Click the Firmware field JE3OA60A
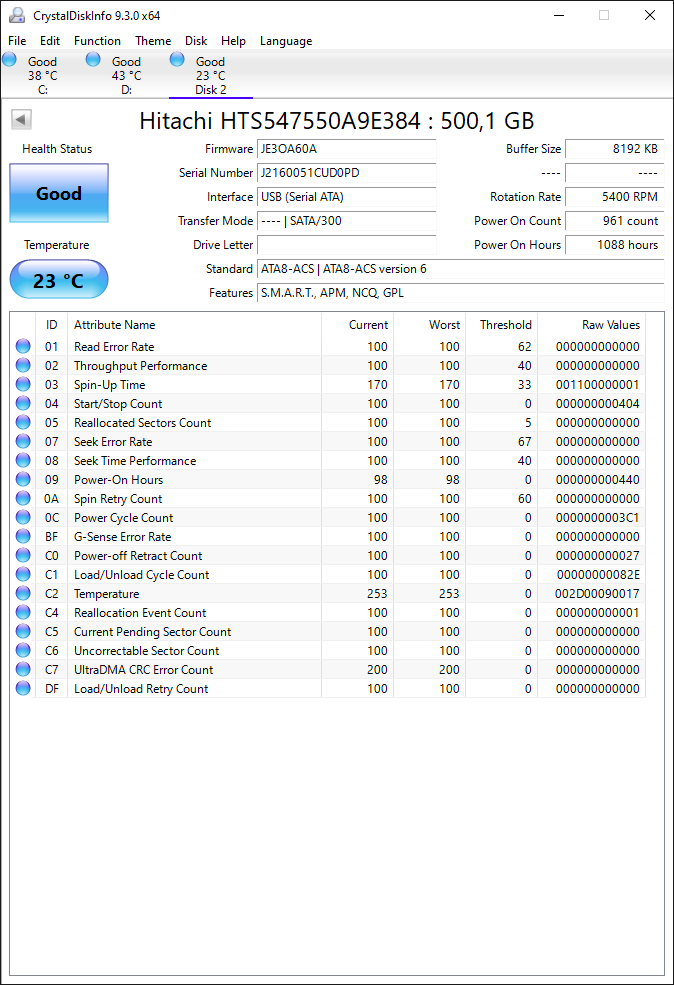The height and width of the screenshot is (985, 674). [347, 149]
